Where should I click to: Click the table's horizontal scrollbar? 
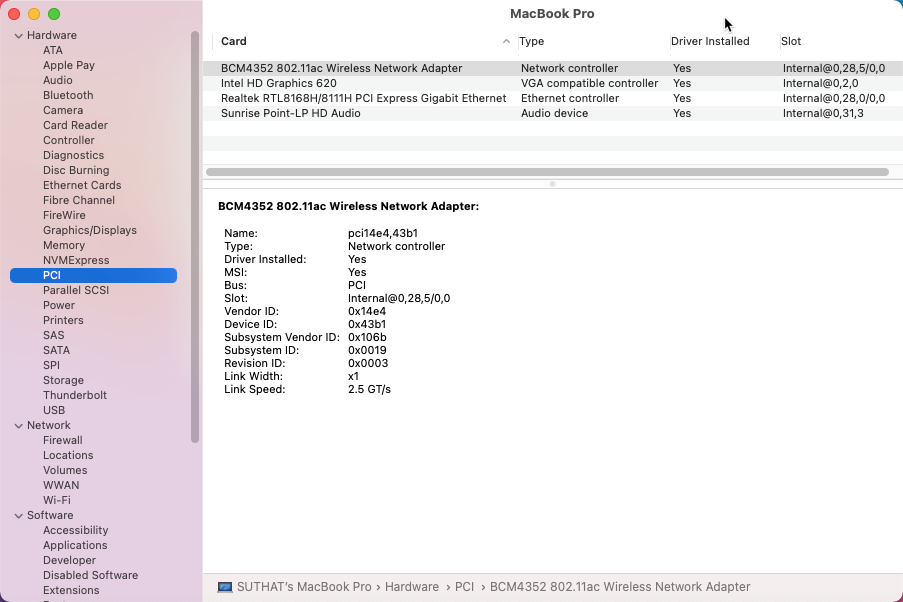[x=547, y=172]
